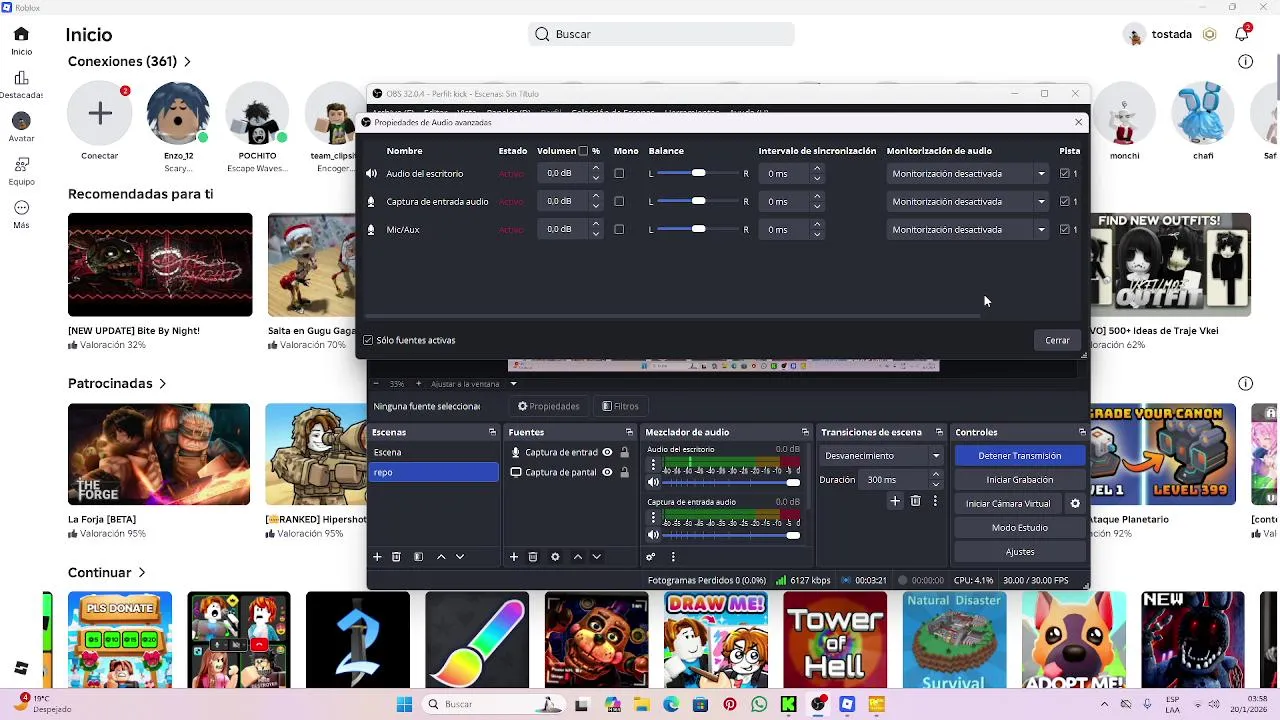Open the Avatar page in Roblox sidebar
1280x720 pixels.
coord(21,127)
